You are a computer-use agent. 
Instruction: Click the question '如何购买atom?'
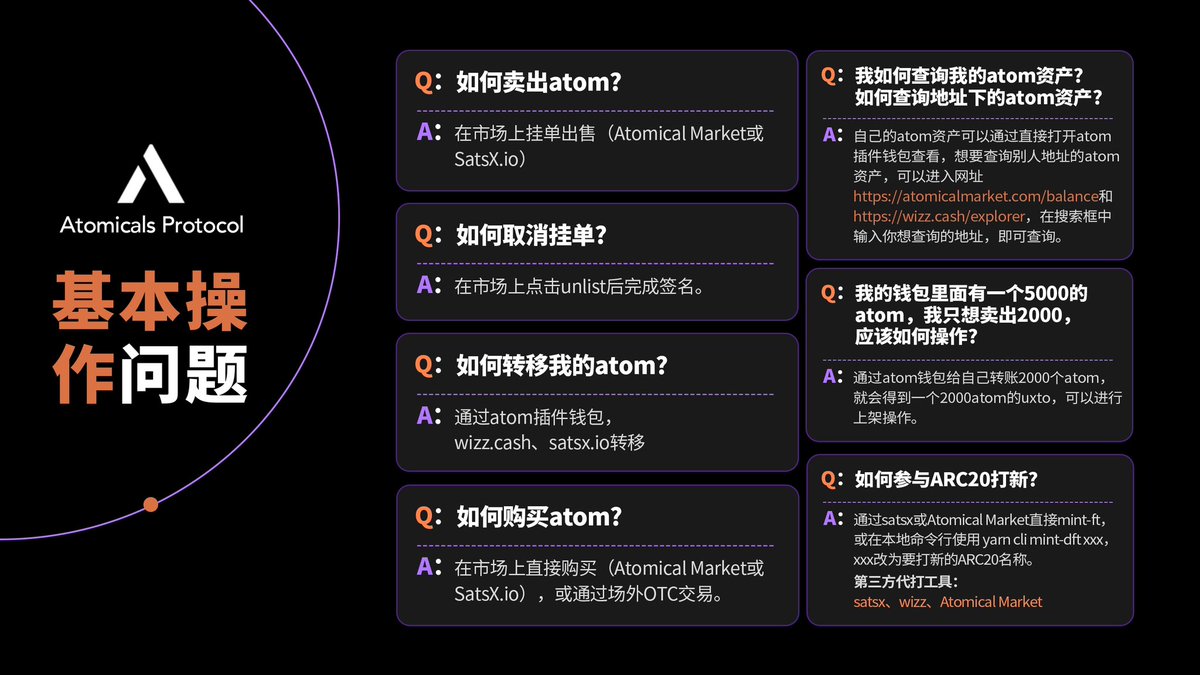(x=538, y=516)
